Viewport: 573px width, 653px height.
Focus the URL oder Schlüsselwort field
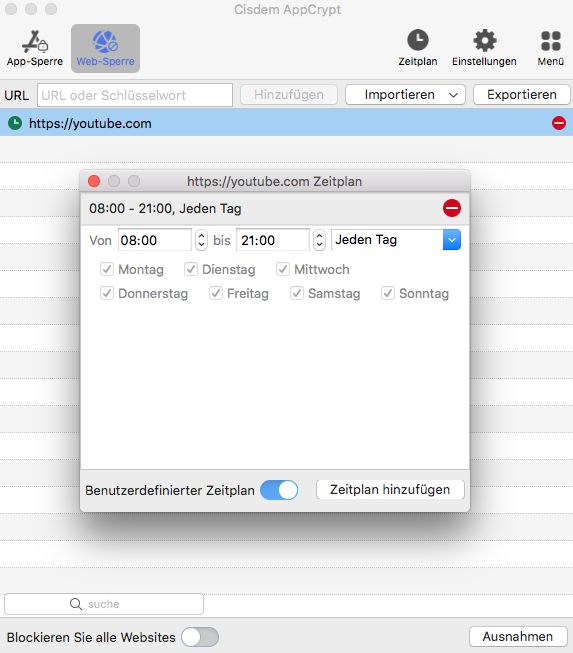point(135,95)
